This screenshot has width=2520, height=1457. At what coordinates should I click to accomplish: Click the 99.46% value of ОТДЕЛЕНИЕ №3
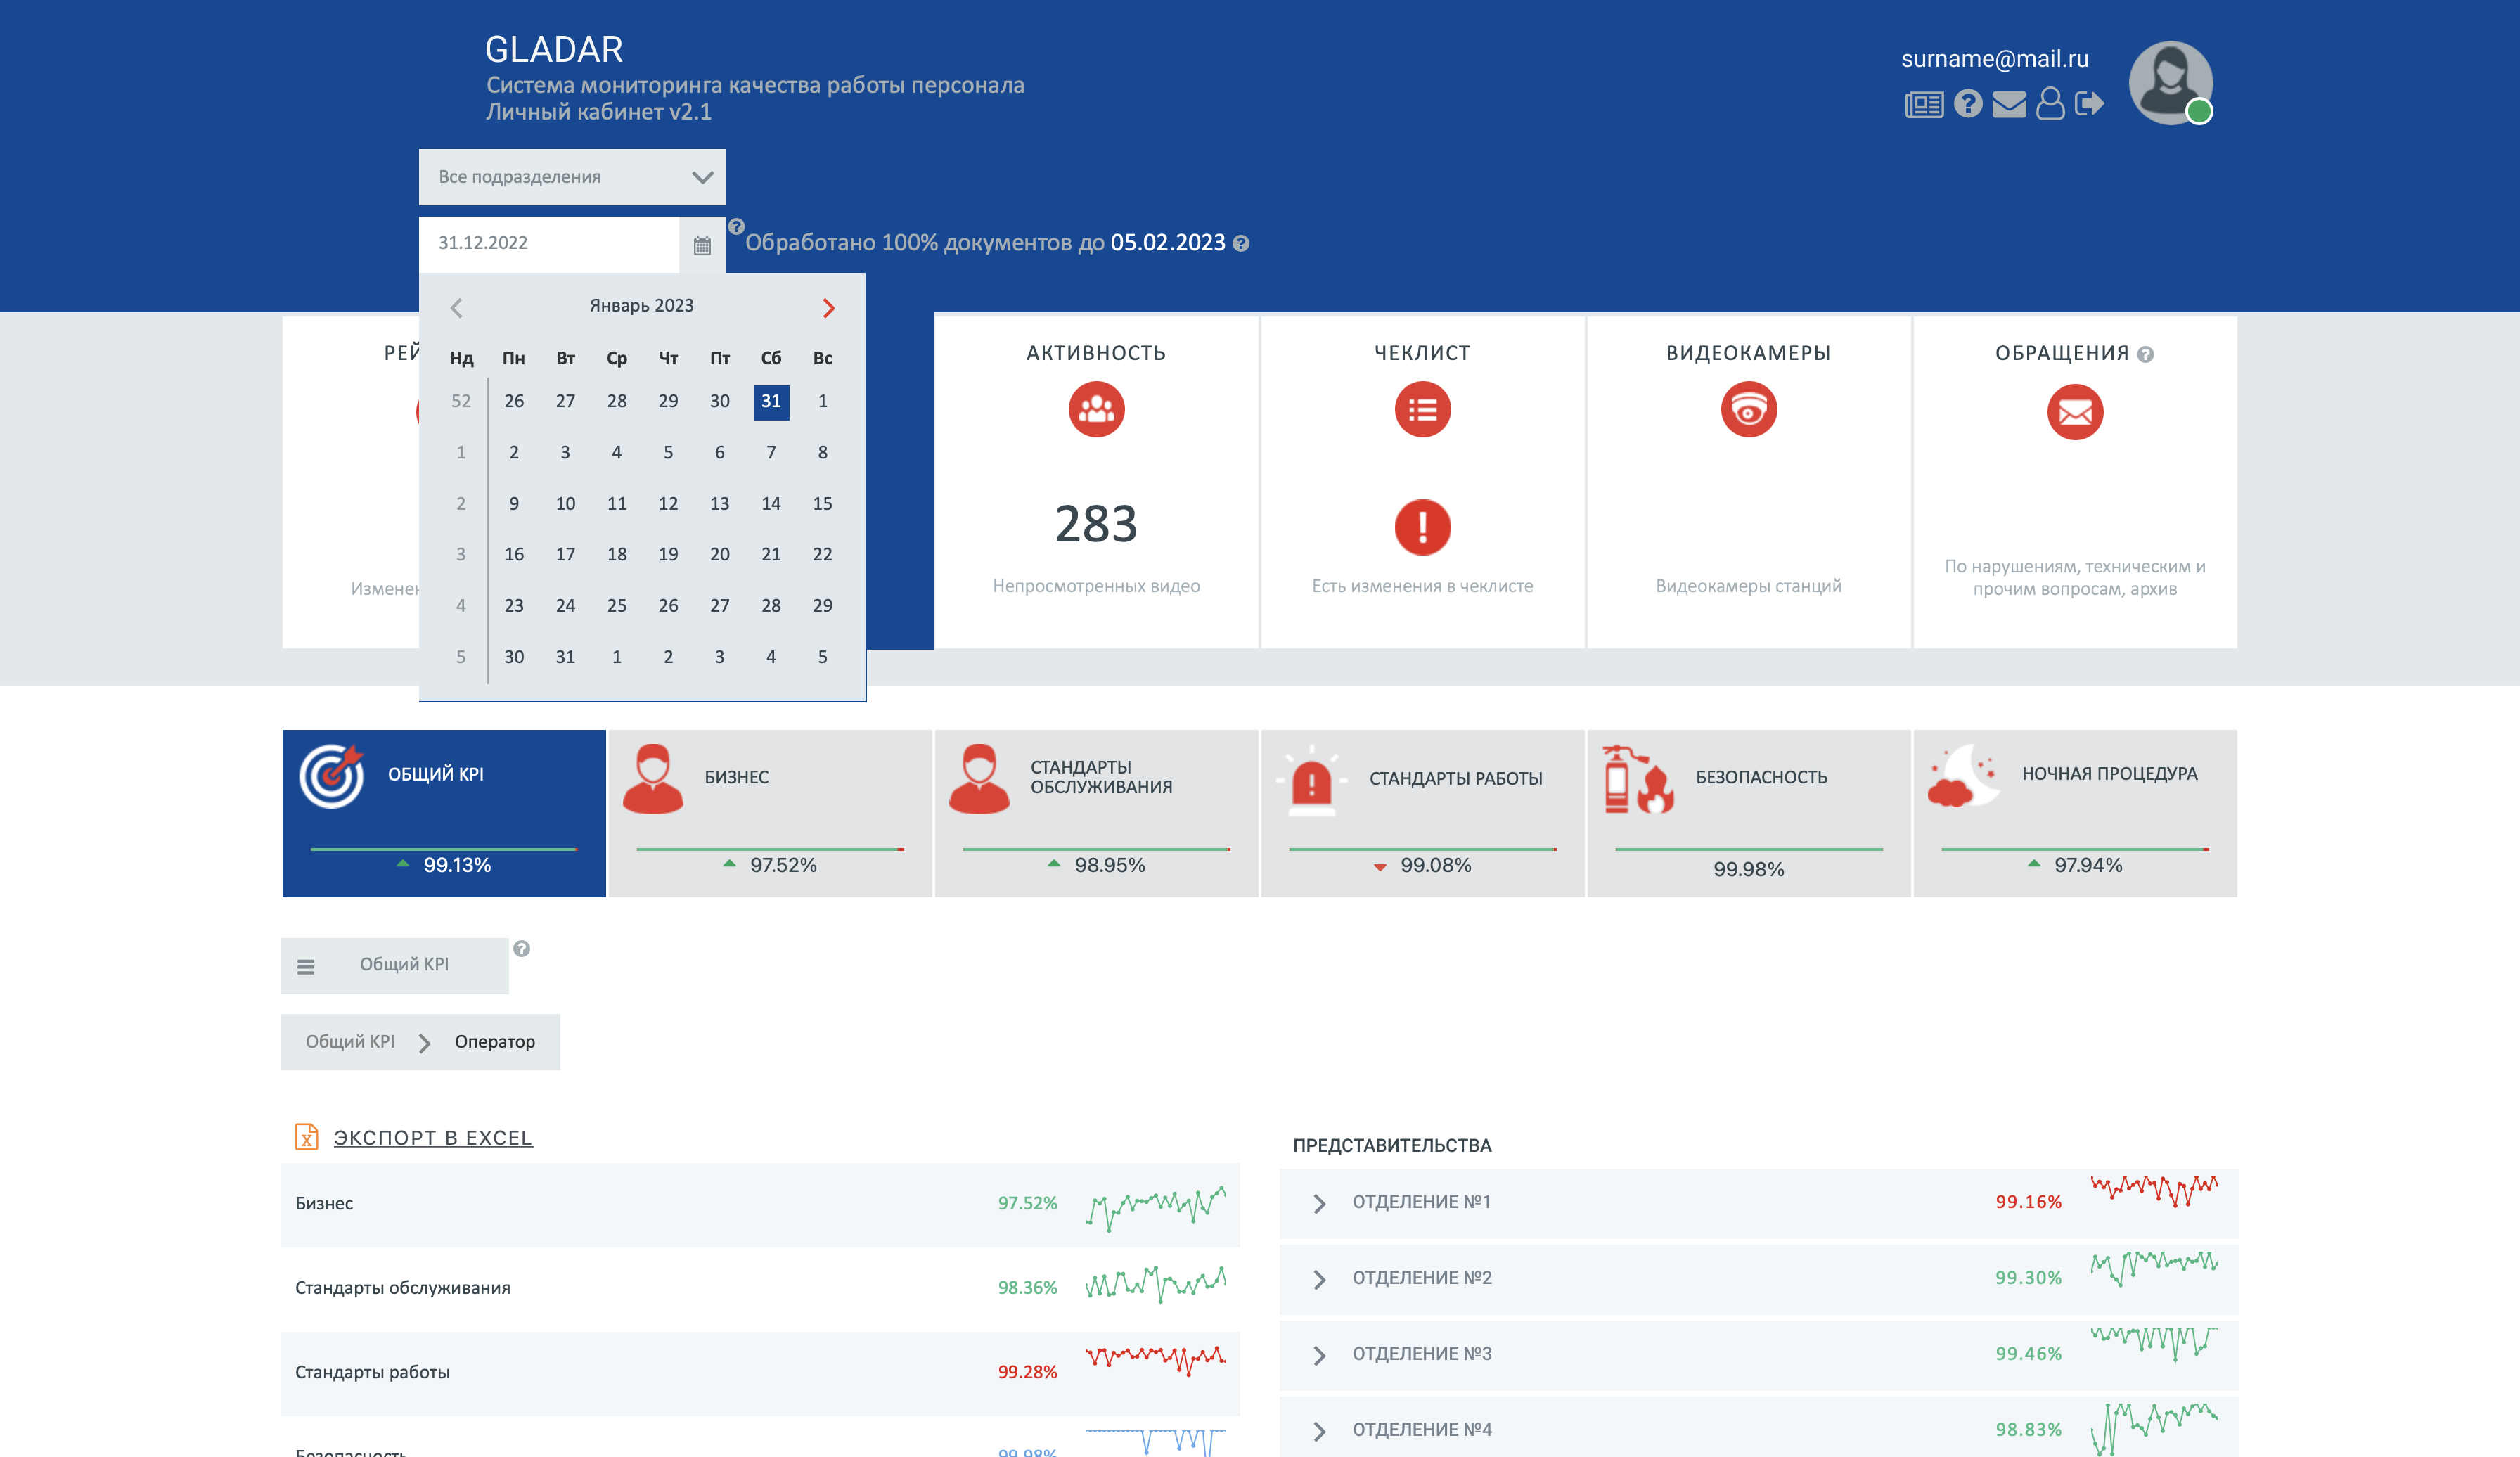(2028, 1353)
